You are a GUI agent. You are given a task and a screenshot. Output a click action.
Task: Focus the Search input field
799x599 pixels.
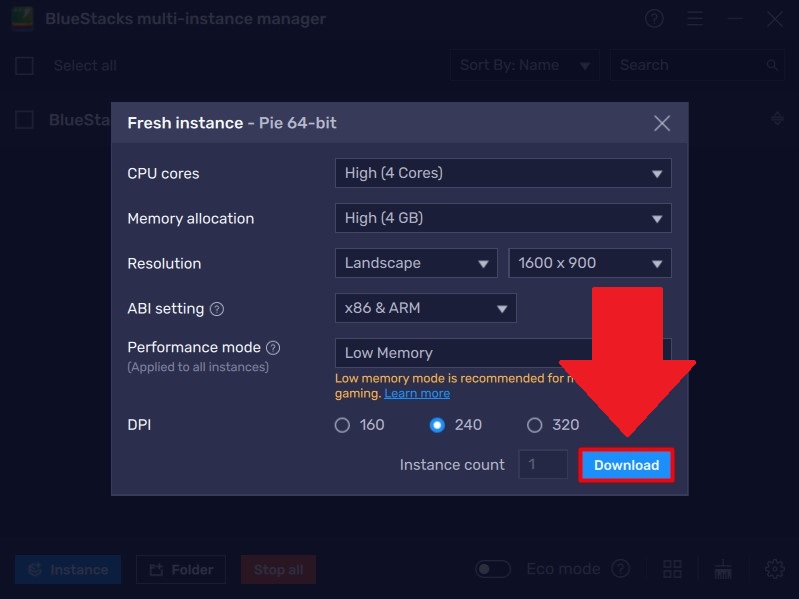click(697, 65)
